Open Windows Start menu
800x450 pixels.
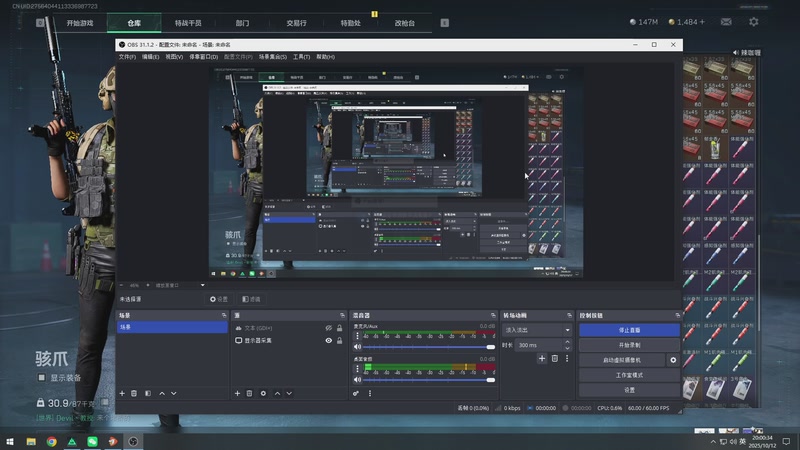[10, 441]
